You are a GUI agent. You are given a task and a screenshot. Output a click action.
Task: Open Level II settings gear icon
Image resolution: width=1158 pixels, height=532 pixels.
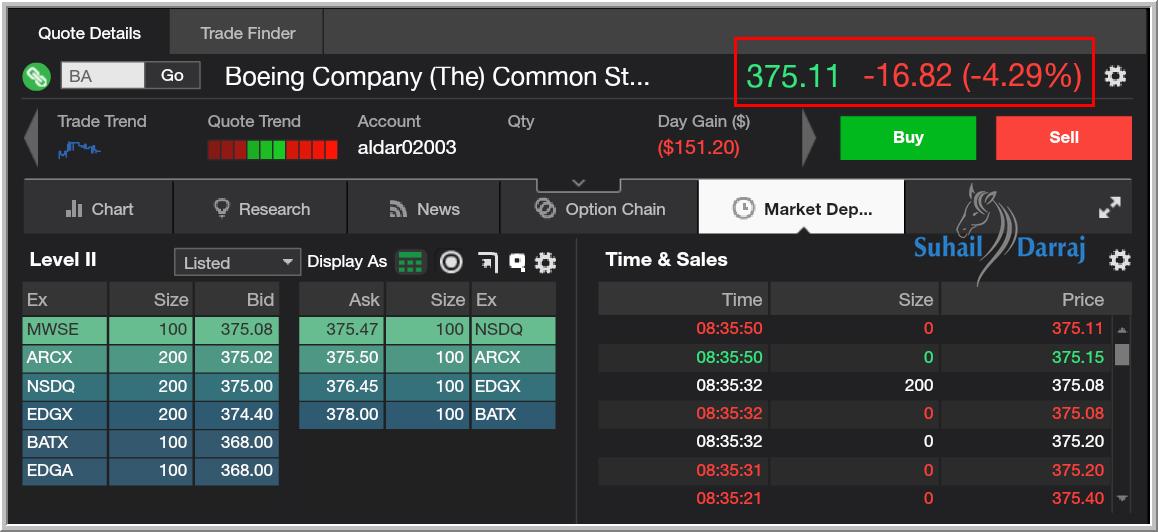(545, 262)
